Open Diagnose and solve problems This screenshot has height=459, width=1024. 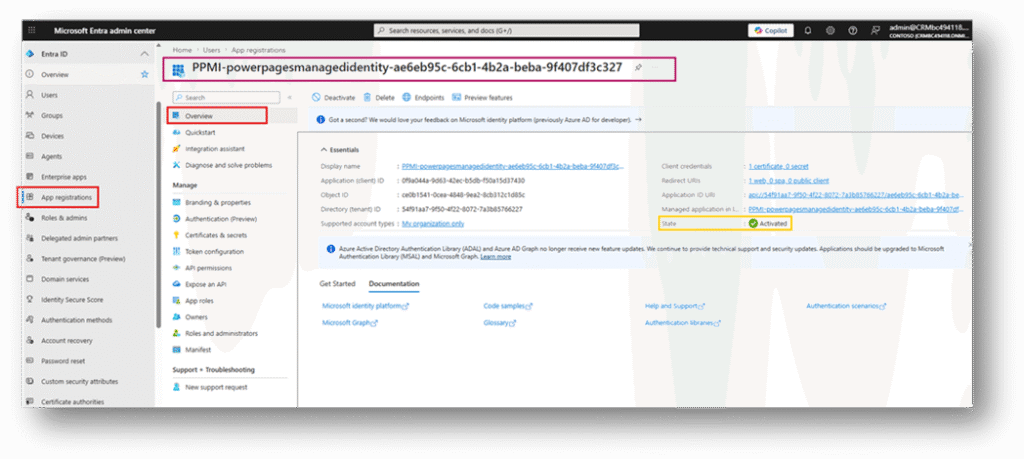point(229,166)
